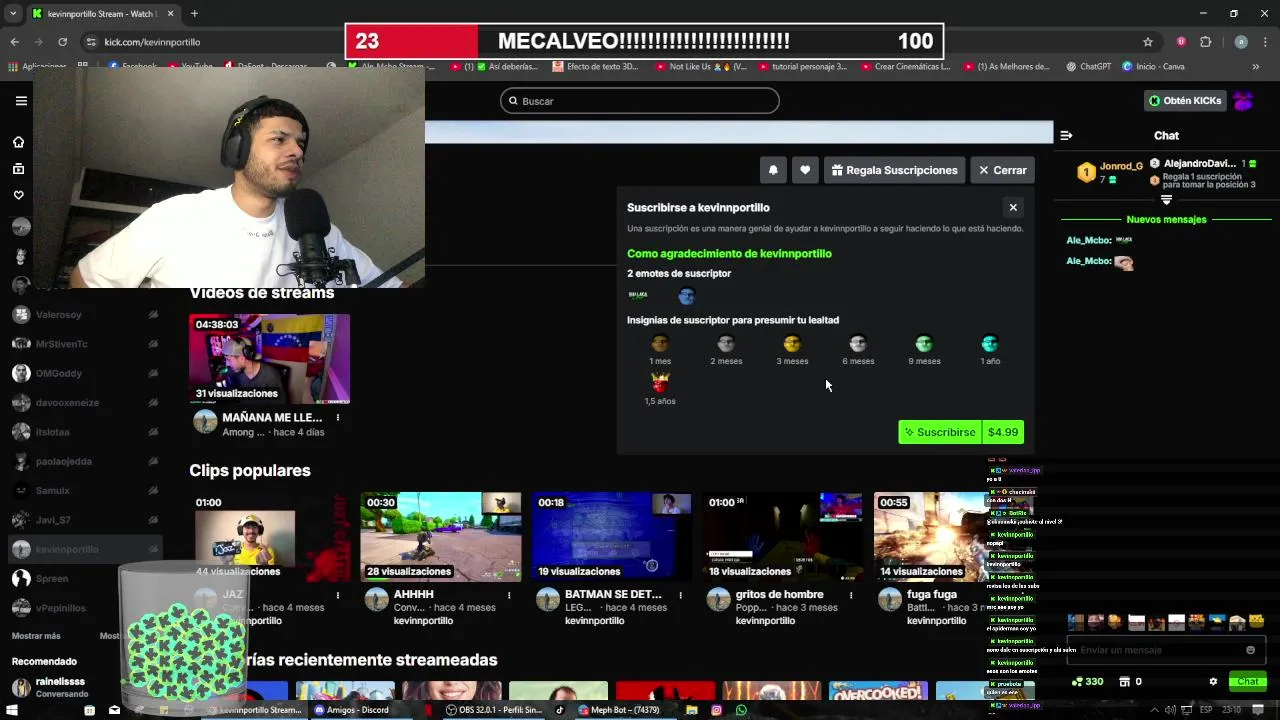The width and height of the screenshot is (1280, 720).
Task: Open a new browser tab
Action: click(x=194, y=14)
